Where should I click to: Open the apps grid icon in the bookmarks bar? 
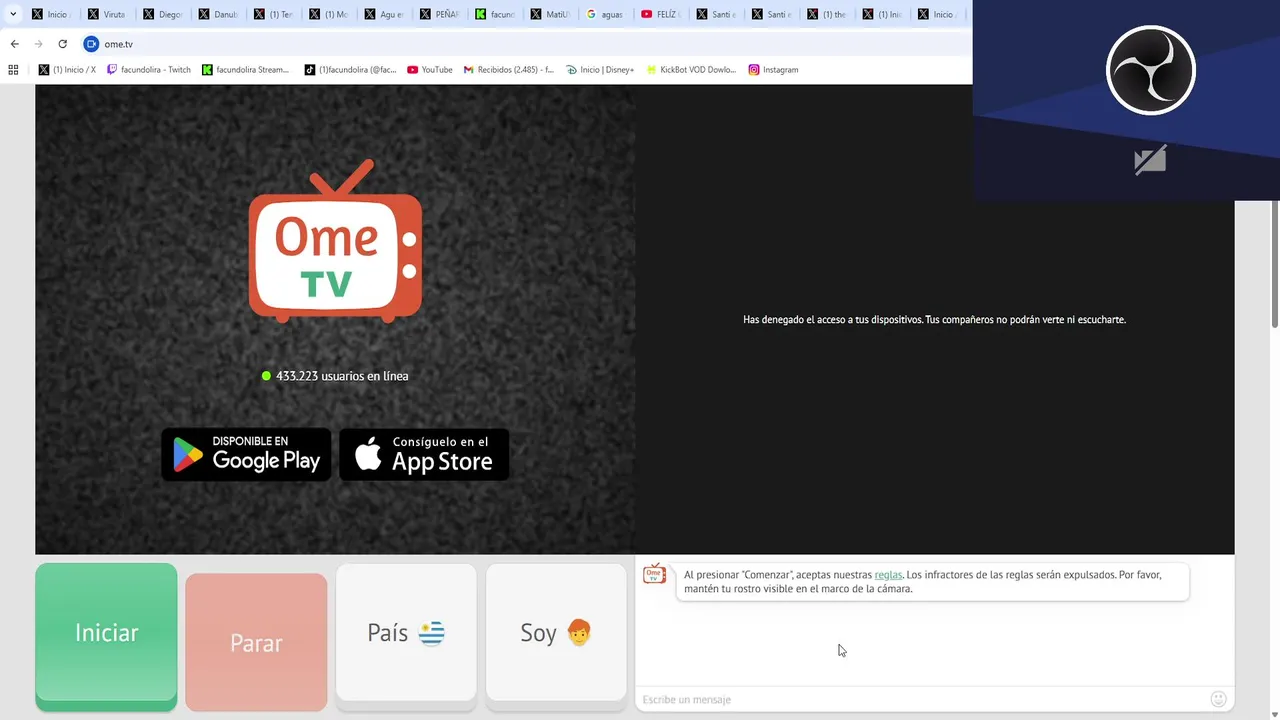click(13, 70)
